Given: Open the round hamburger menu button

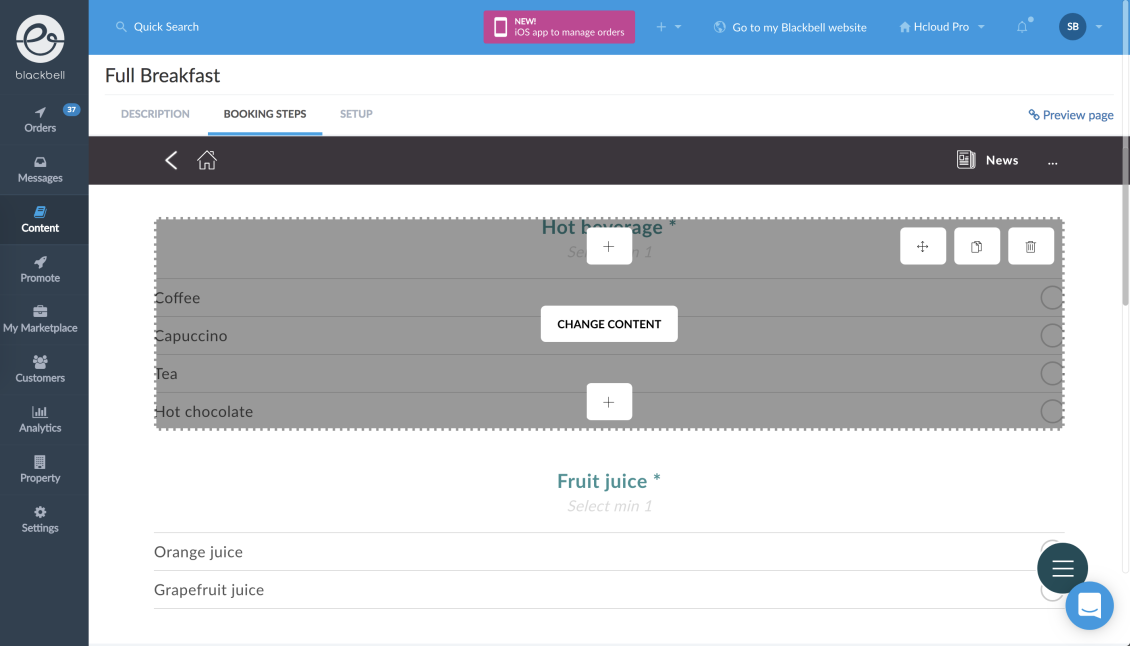Looking at the screenshot, I should [1062, 568].
